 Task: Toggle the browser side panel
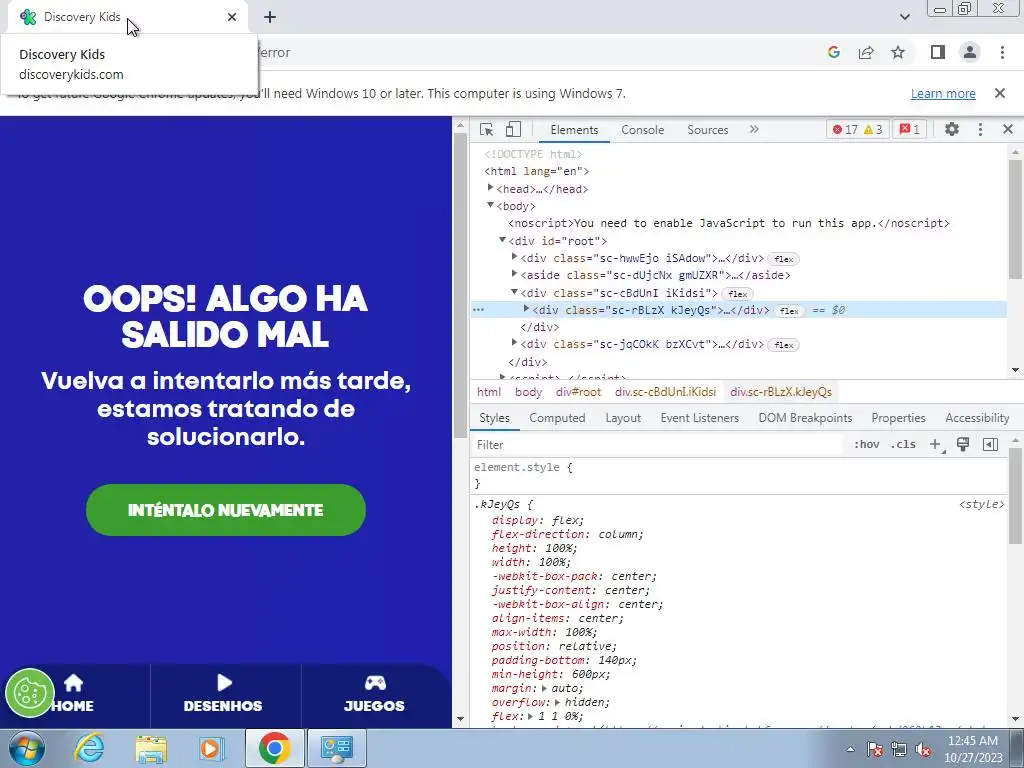click(x=938, y=52)
